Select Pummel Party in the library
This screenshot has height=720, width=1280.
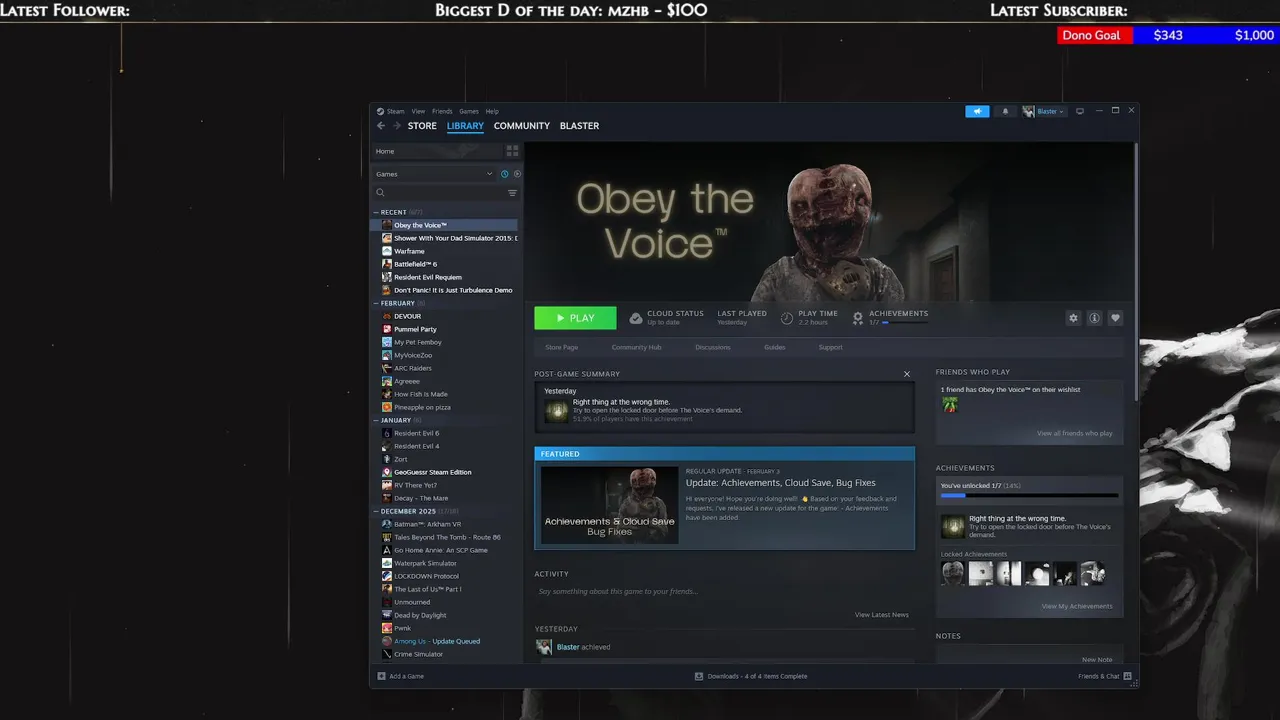point(415,329)
